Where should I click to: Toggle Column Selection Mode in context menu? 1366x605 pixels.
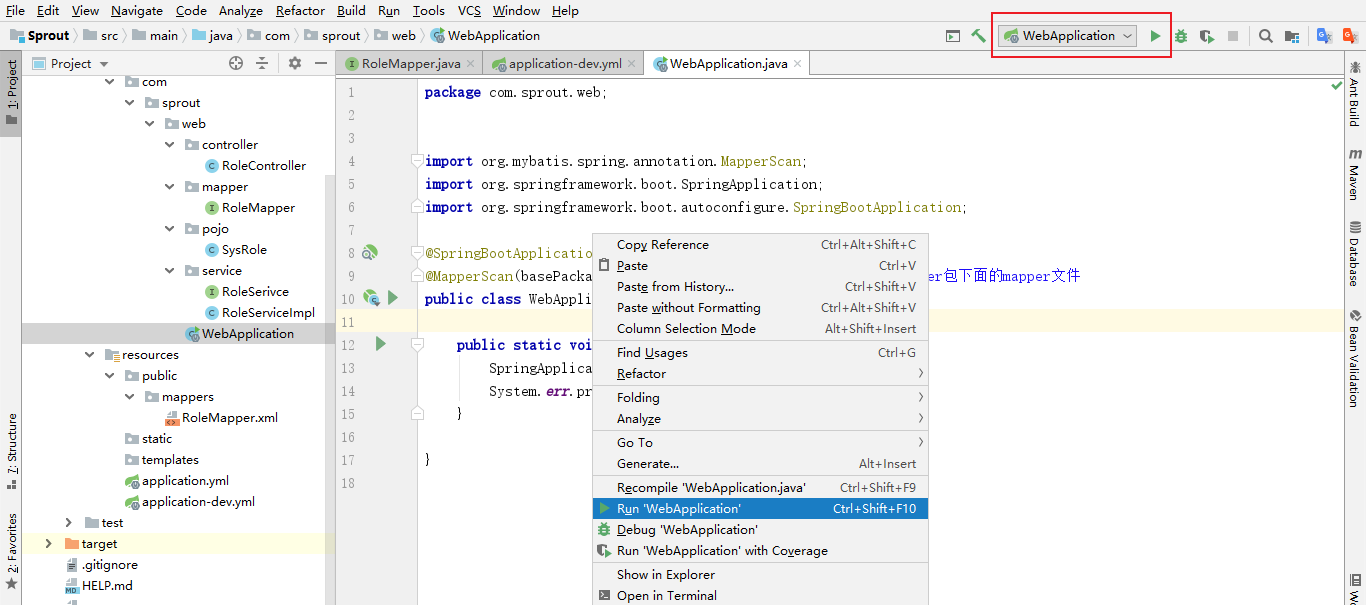686,329
